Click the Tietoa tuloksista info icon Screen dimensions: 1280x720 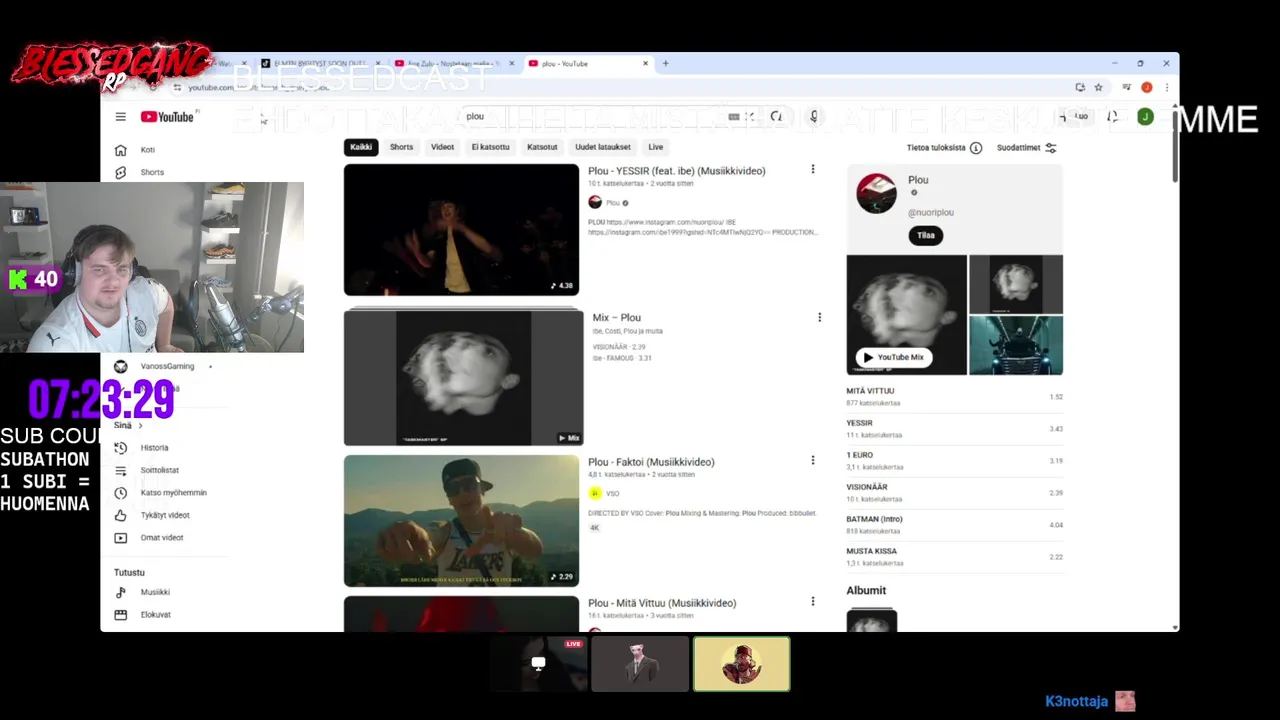[976, 148]
